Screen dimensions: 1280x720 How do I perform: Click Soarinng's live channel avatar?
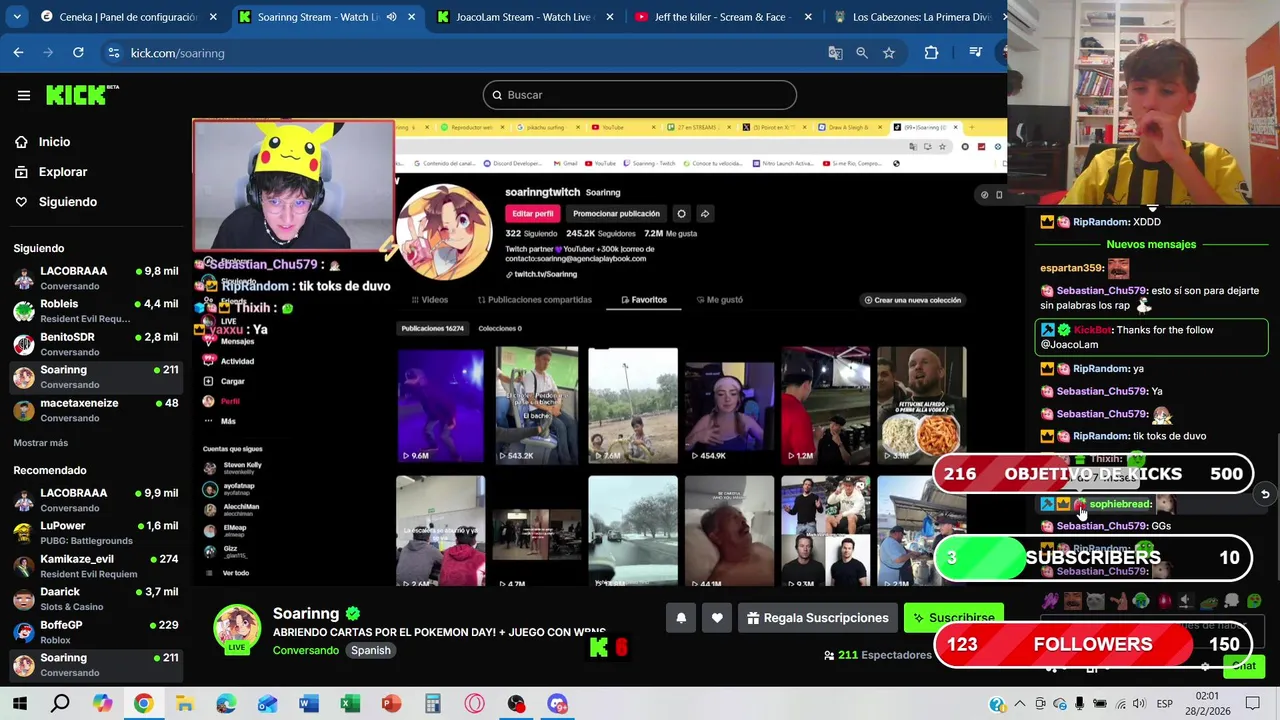click(237, 629)
